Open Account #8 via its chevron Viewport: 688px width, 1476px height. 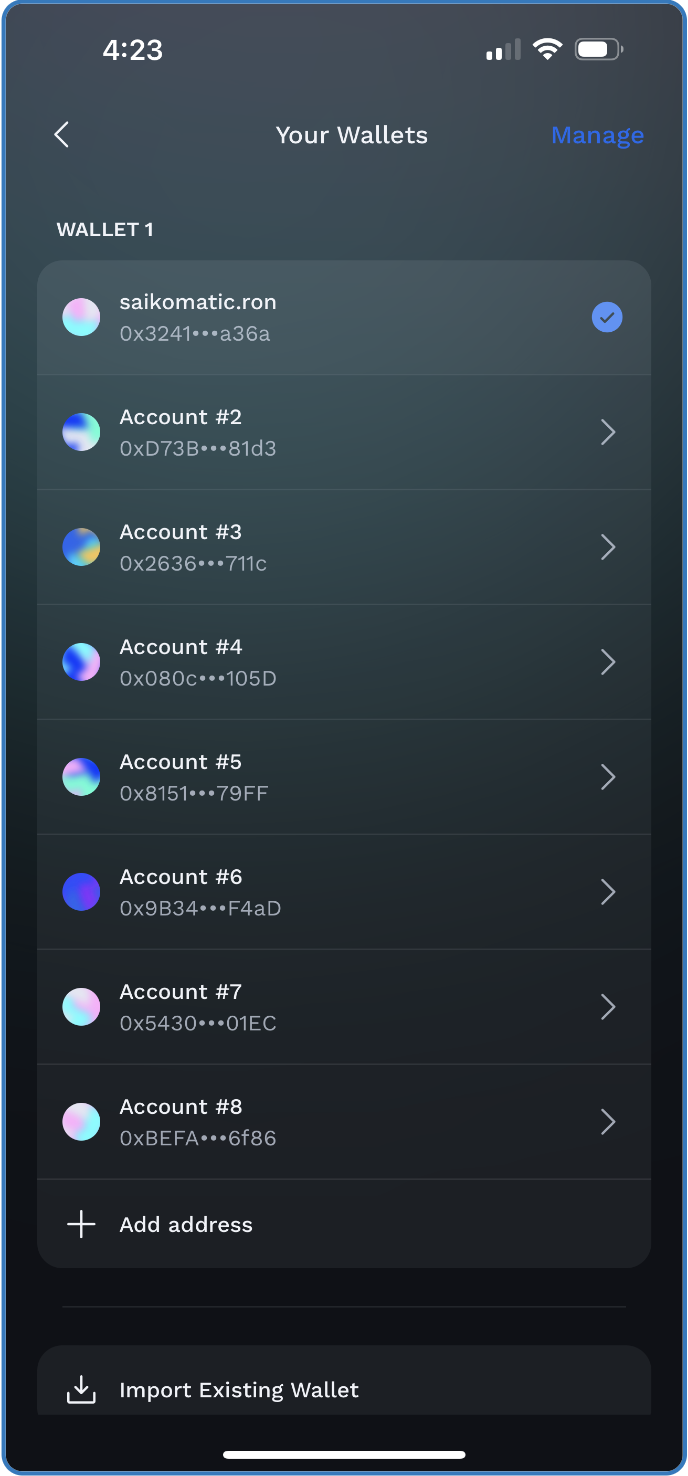point(608,1122)
